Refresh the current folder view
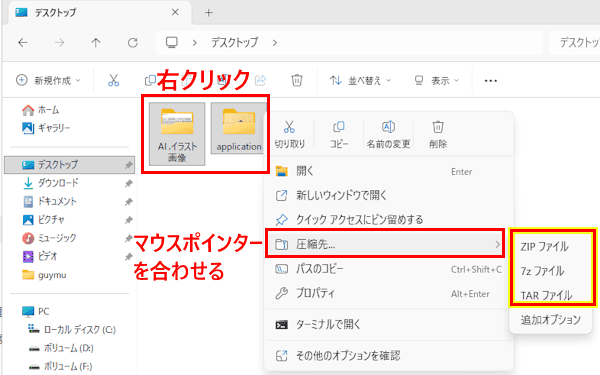The height and width of the screenshot is (375, 600). [x=133, y=42]
